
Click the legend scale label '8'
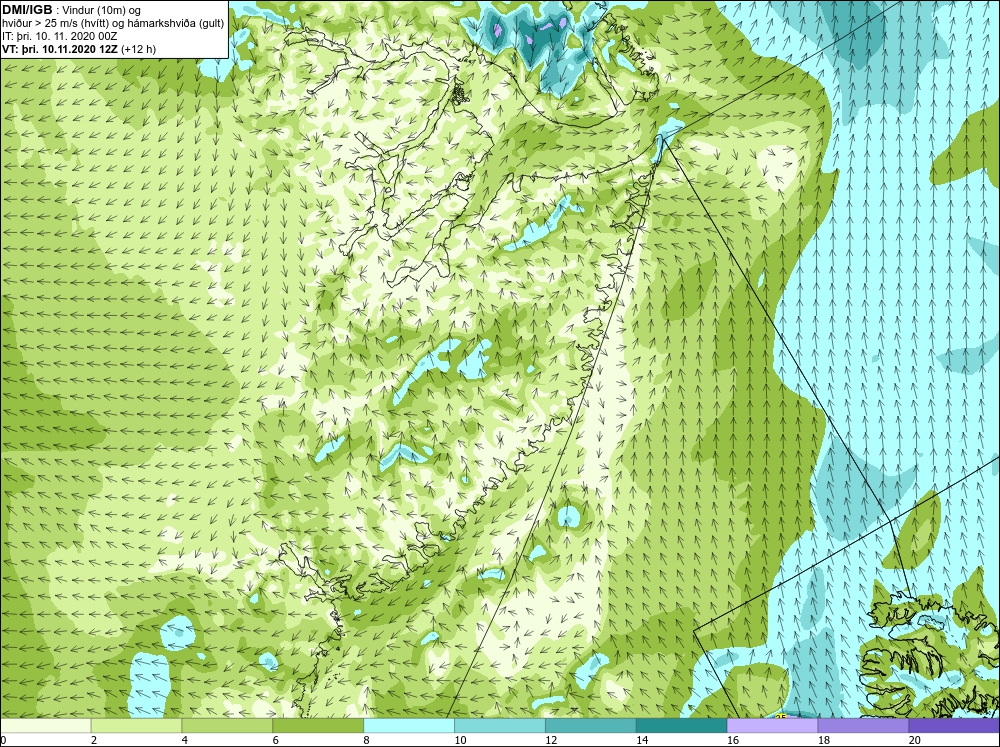point(366,740)
